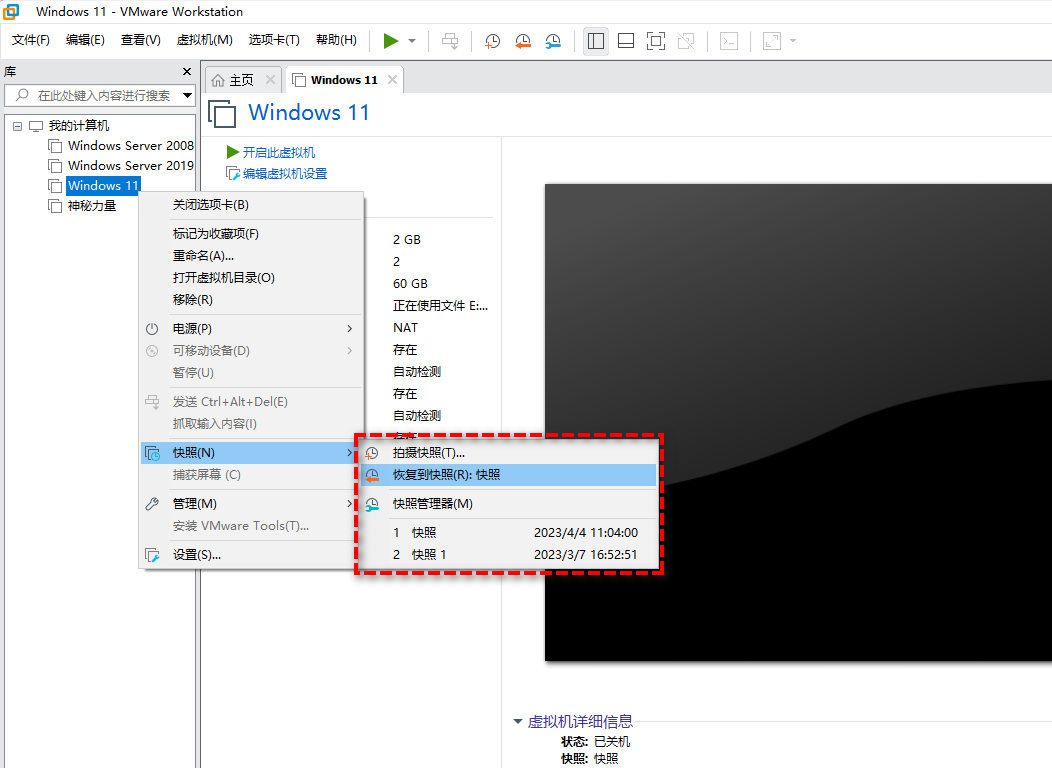Expand the 电源(P) submenu

click(x=251, y=329)
